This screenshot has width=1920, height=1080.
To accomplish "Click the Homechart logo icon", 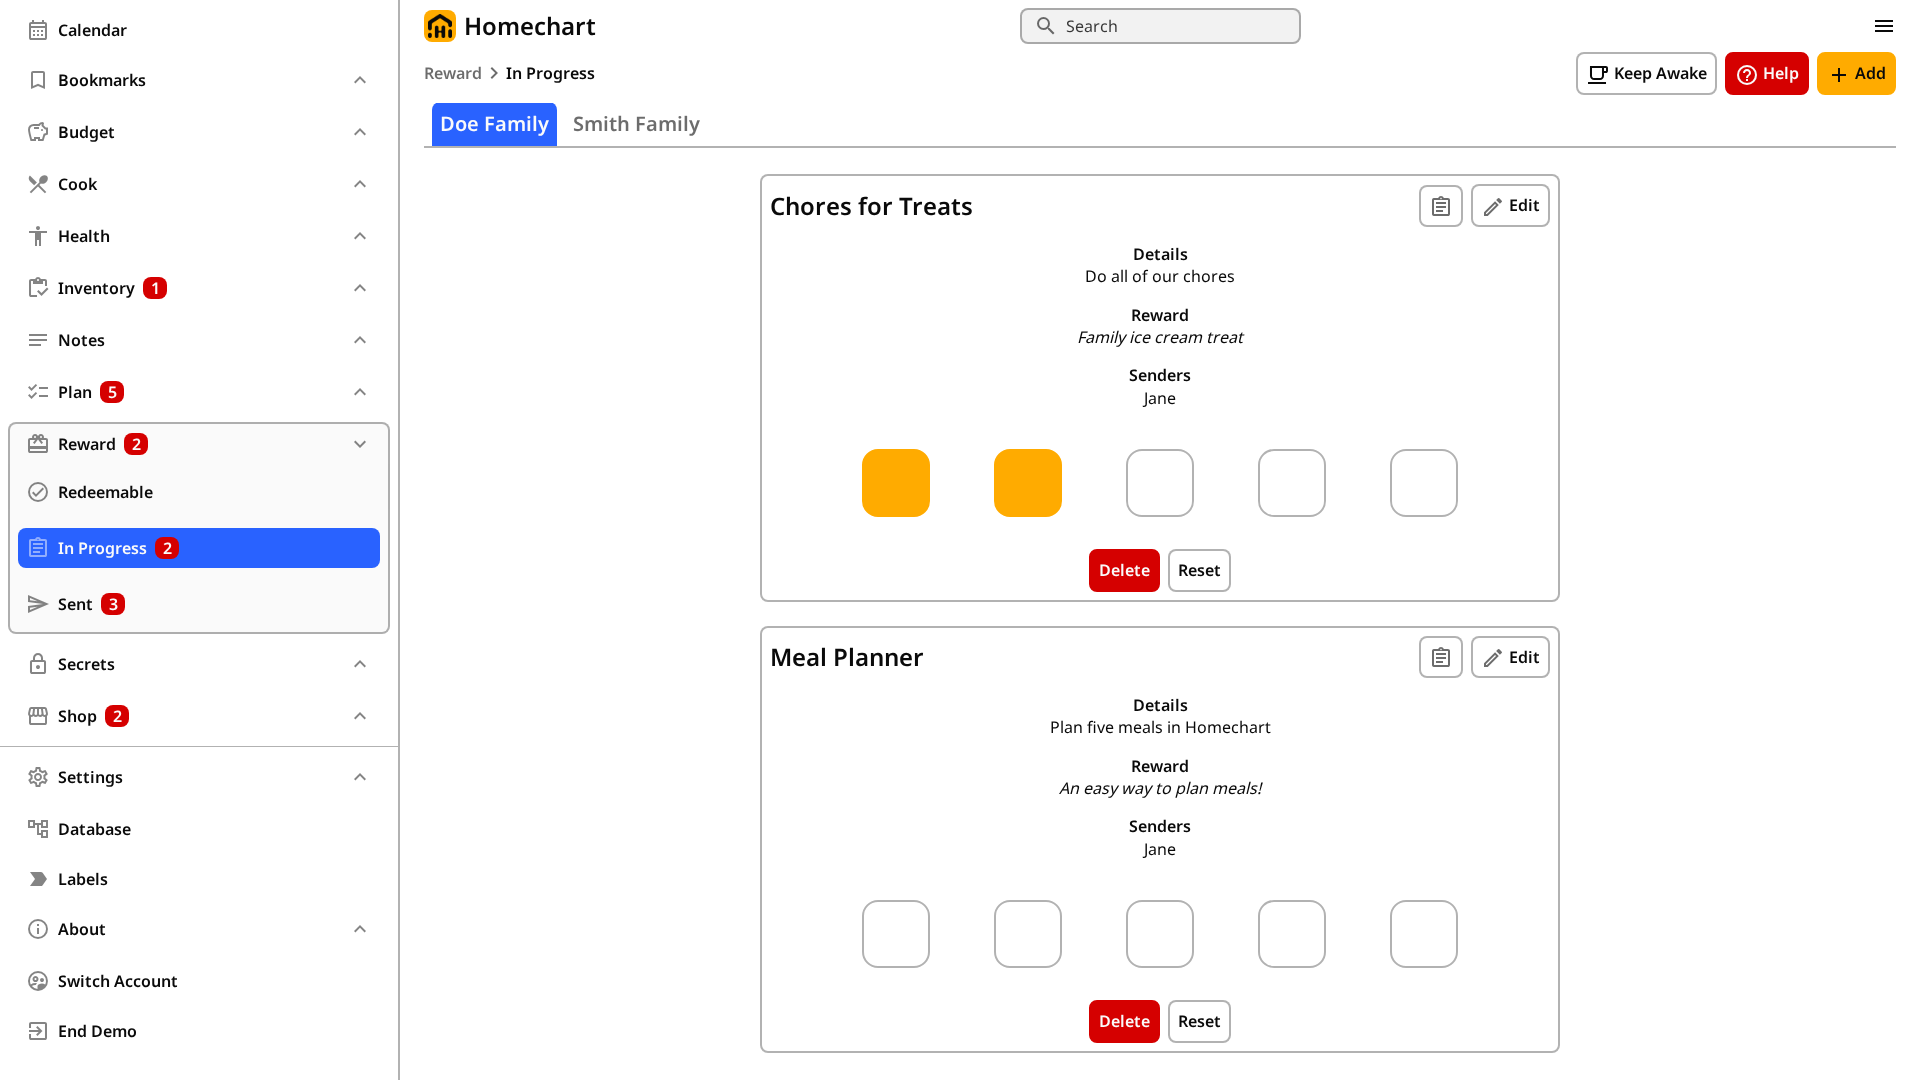I will point(439,26).
